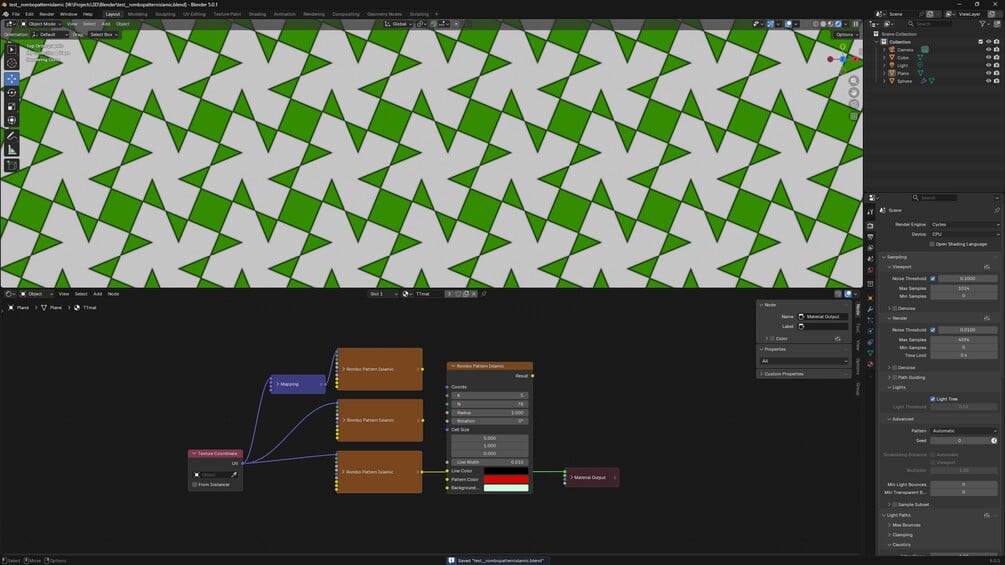Collapse the Sampling panel
Viewport: 1005px width, 565px height.
[896, 257]
